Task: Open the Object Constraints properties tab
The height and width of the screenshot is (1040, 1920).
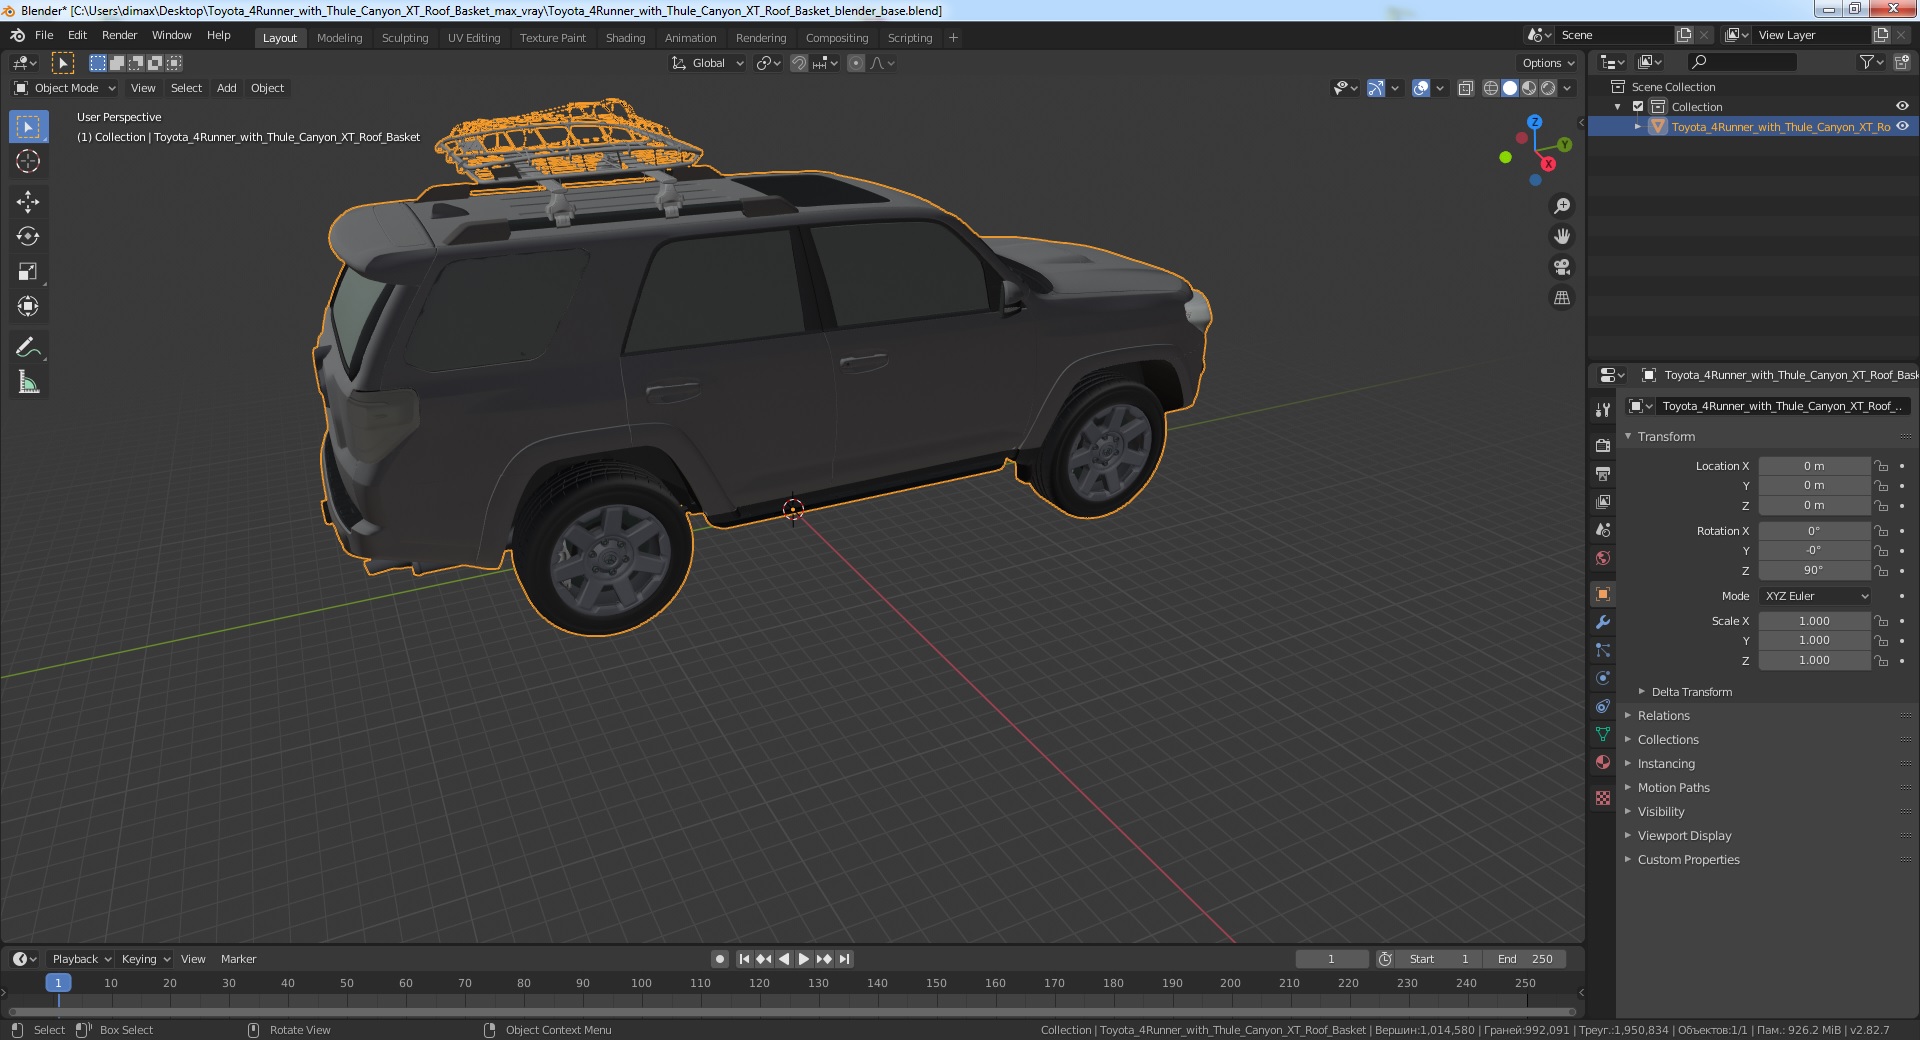Action: [x=1603, y=706]
